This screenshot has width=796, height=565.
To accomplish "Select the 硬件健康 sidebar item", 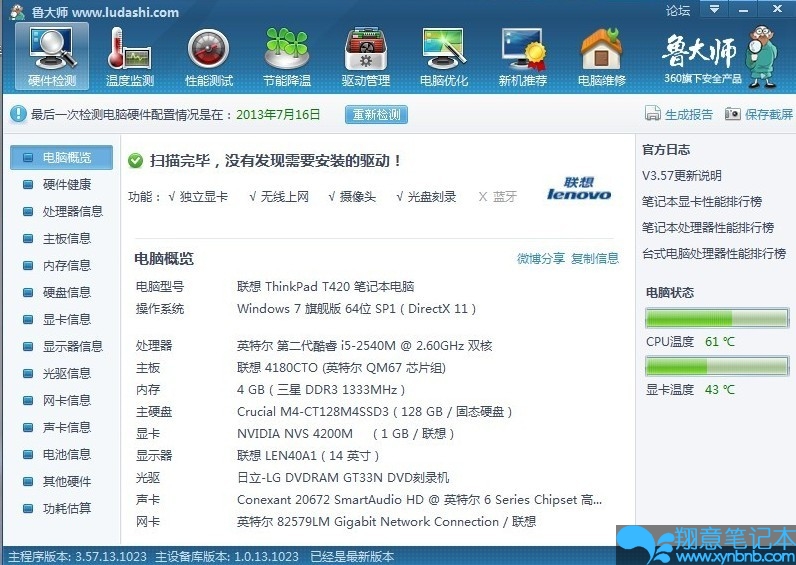I will click(x=61, y=184).
